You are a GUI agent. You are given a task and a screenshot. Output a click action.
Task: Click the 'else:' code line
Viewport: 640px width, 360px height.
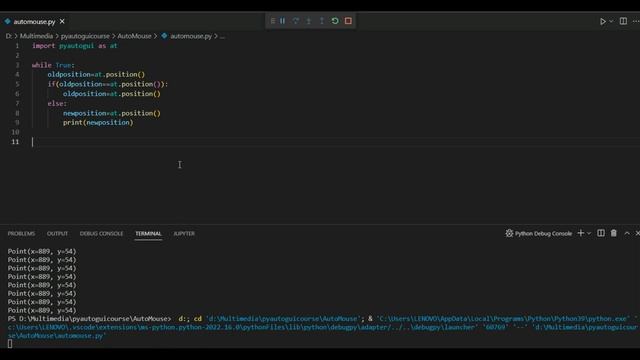pyautogui.click(x=57, y=103)
